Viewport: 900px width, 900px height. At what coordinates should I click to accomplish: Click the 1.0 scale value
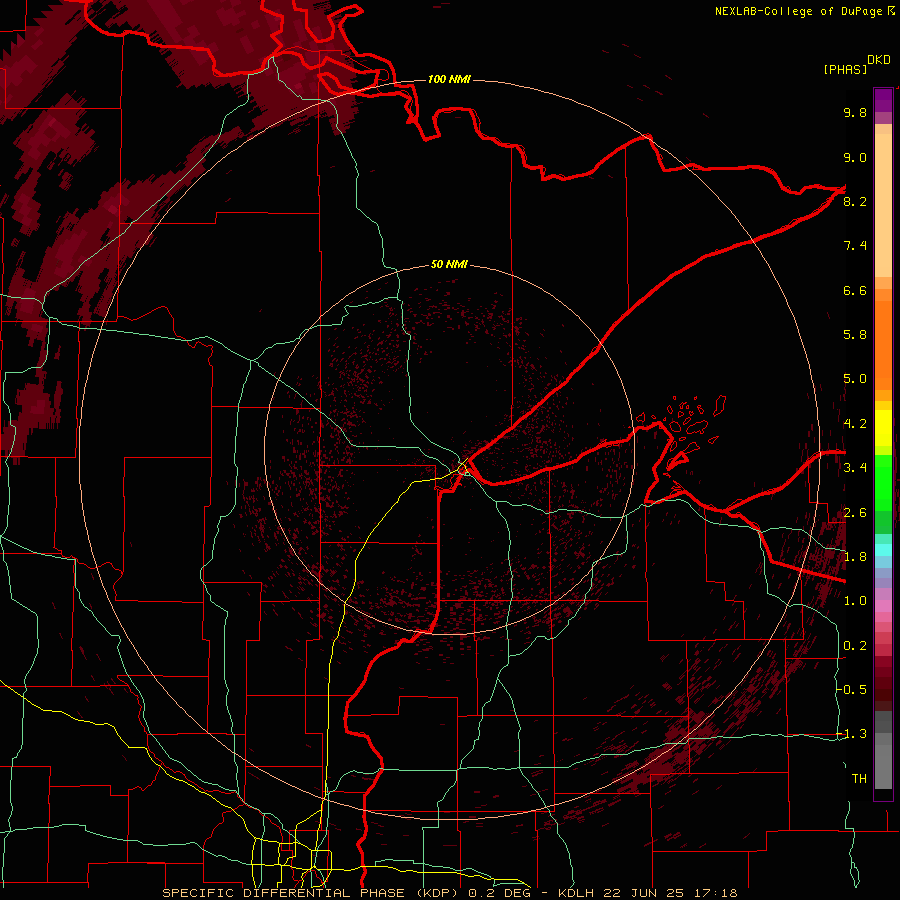point(855,601)
